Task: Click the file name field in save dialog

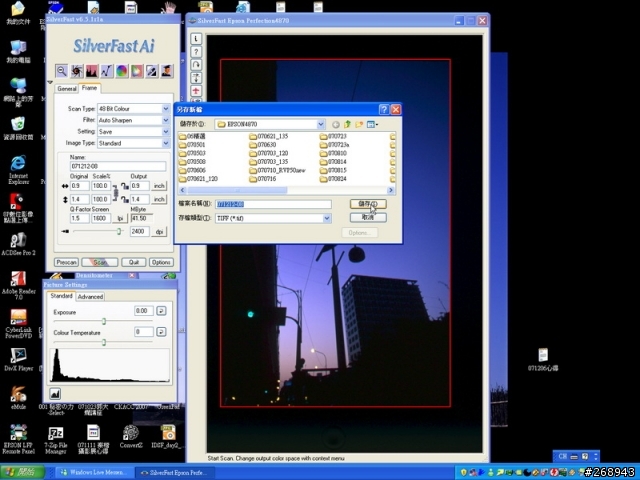Action: coord(273,204)
